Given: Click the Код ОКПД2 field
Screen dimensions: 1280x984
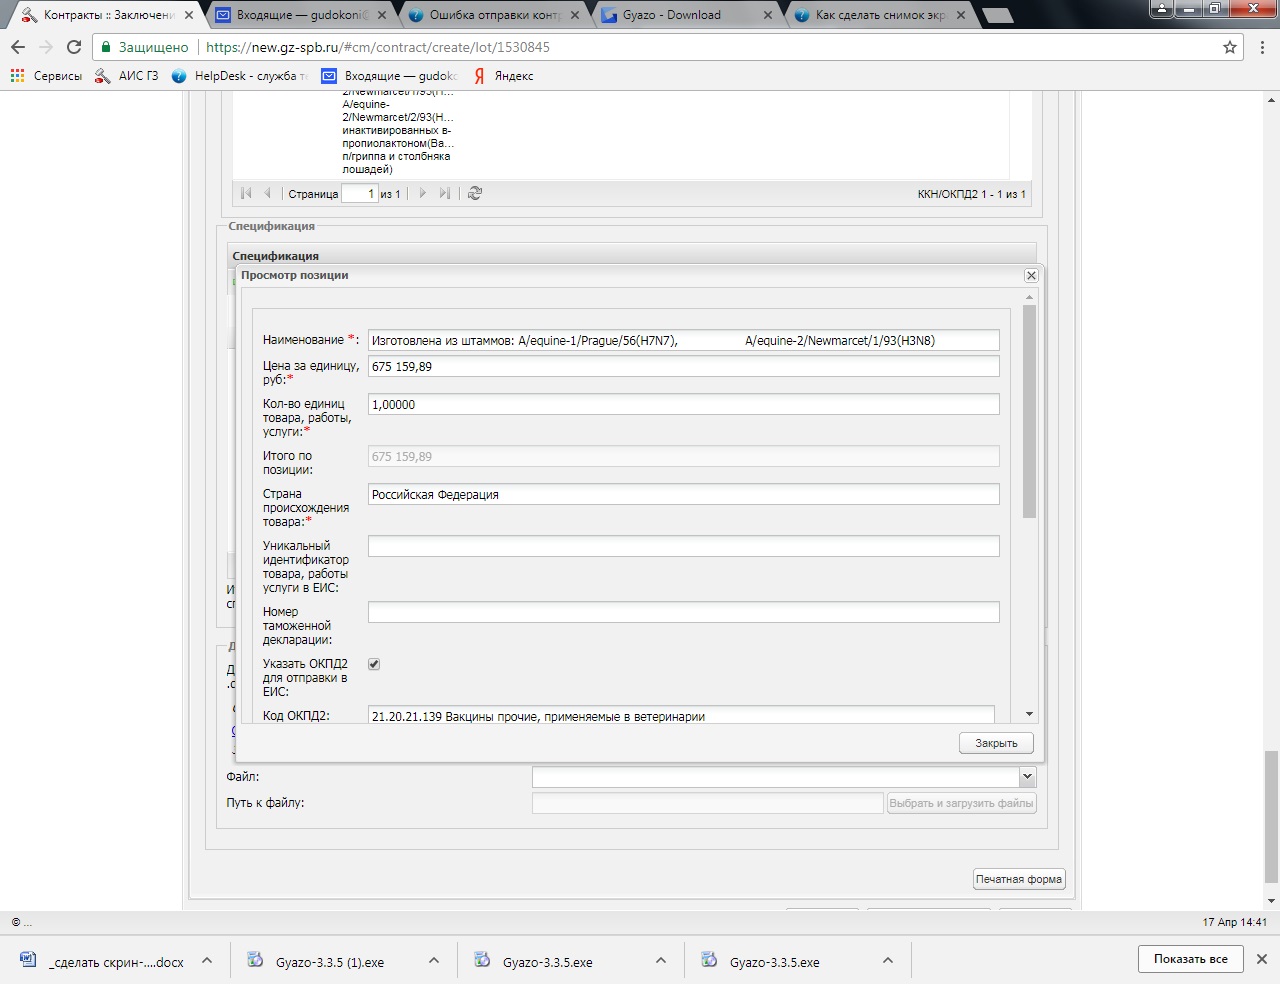Looking at the screenshot, I should click(x=681, y=715).
